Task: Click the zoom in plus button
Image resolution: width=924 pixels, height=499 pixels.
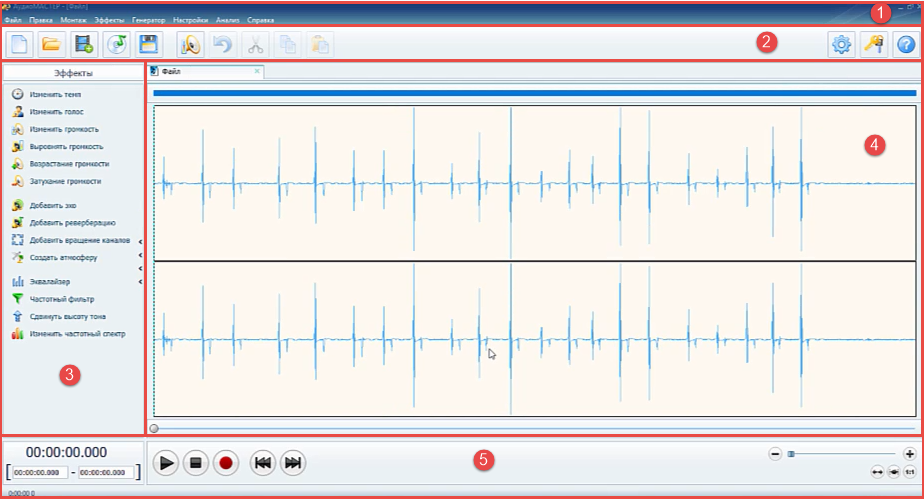Action: [909, 454]
